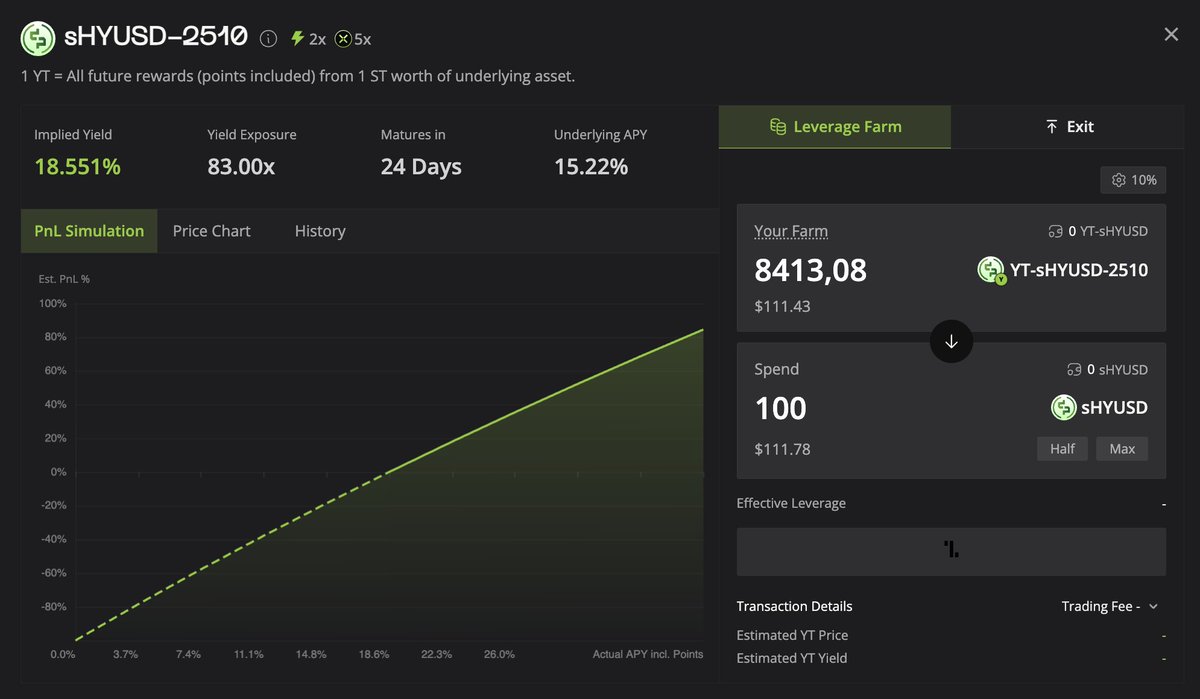Click the YT-sHYUSD wallet balance icon
1200x699 pixels.
(1054, 231)
